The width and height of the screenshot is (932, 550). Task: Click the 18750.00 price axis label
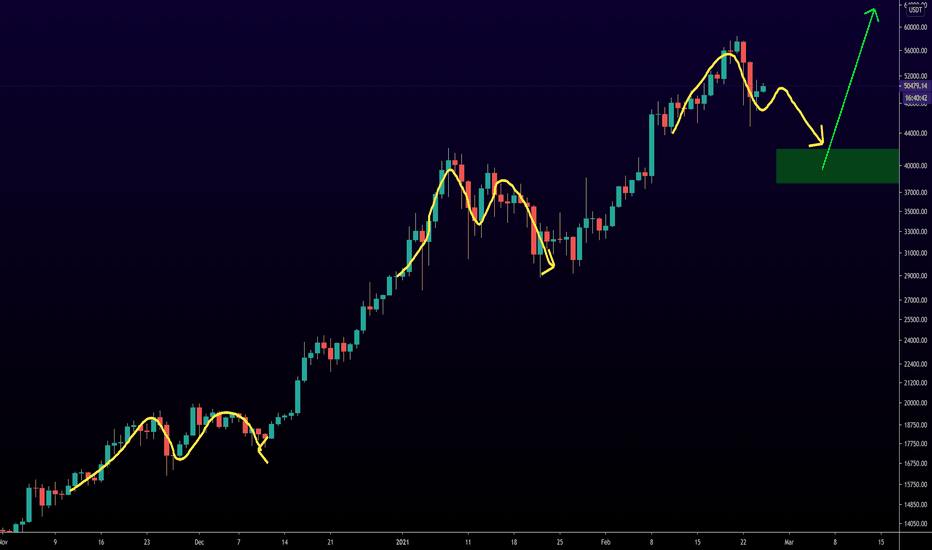[916, 425]
